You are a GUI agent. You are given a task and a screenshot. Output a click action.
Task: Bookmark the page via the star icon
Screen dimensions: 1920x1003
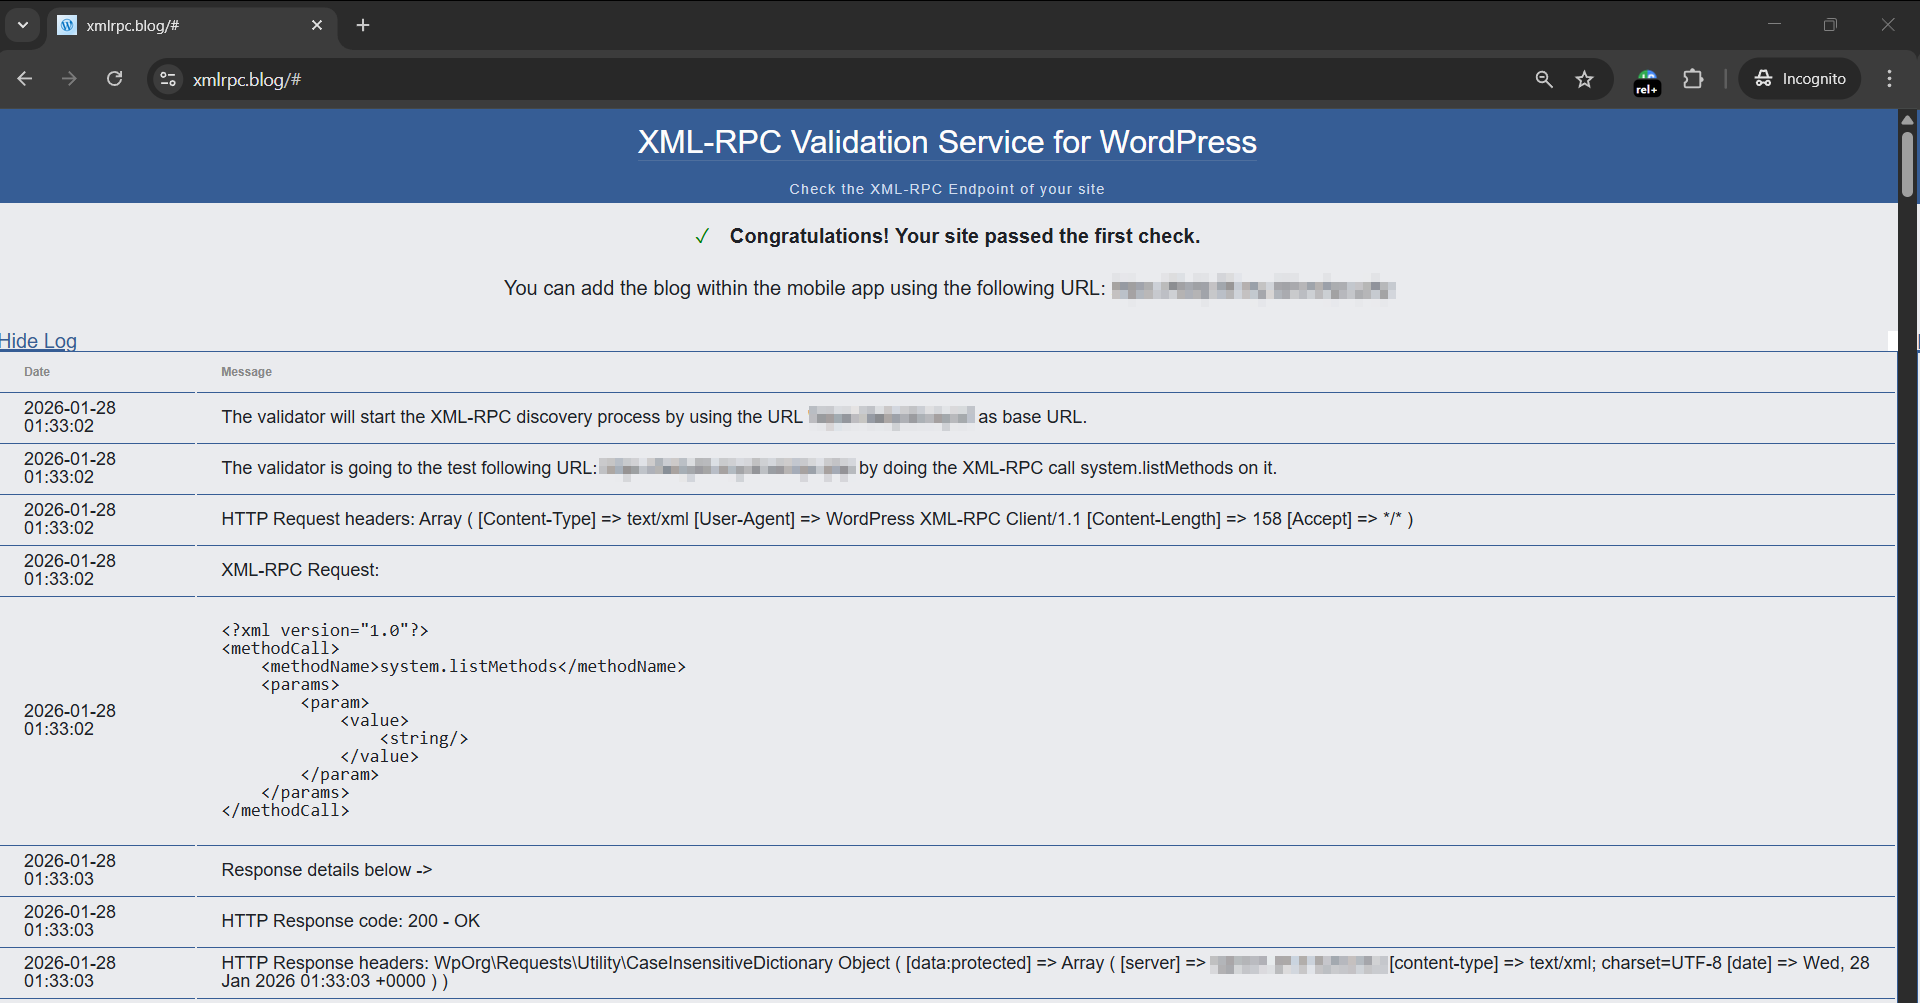pyautogui.click(x=1585, y=79)
